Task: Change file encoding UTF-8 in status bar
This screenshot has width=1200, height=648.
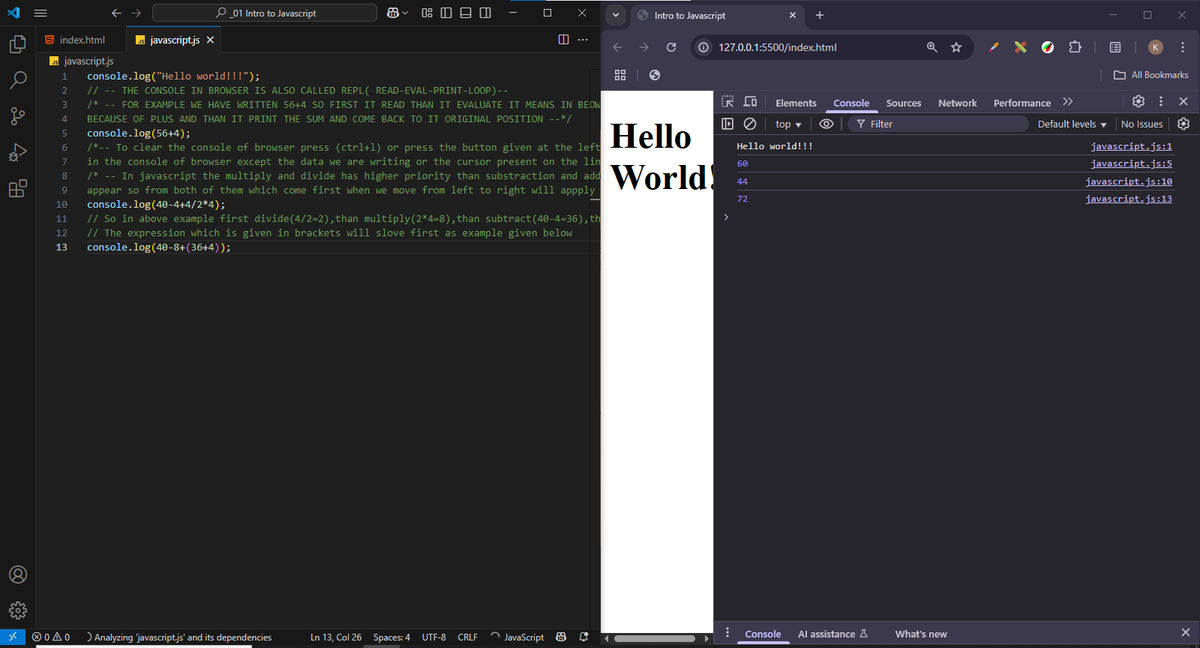Action: coord(434,637)
